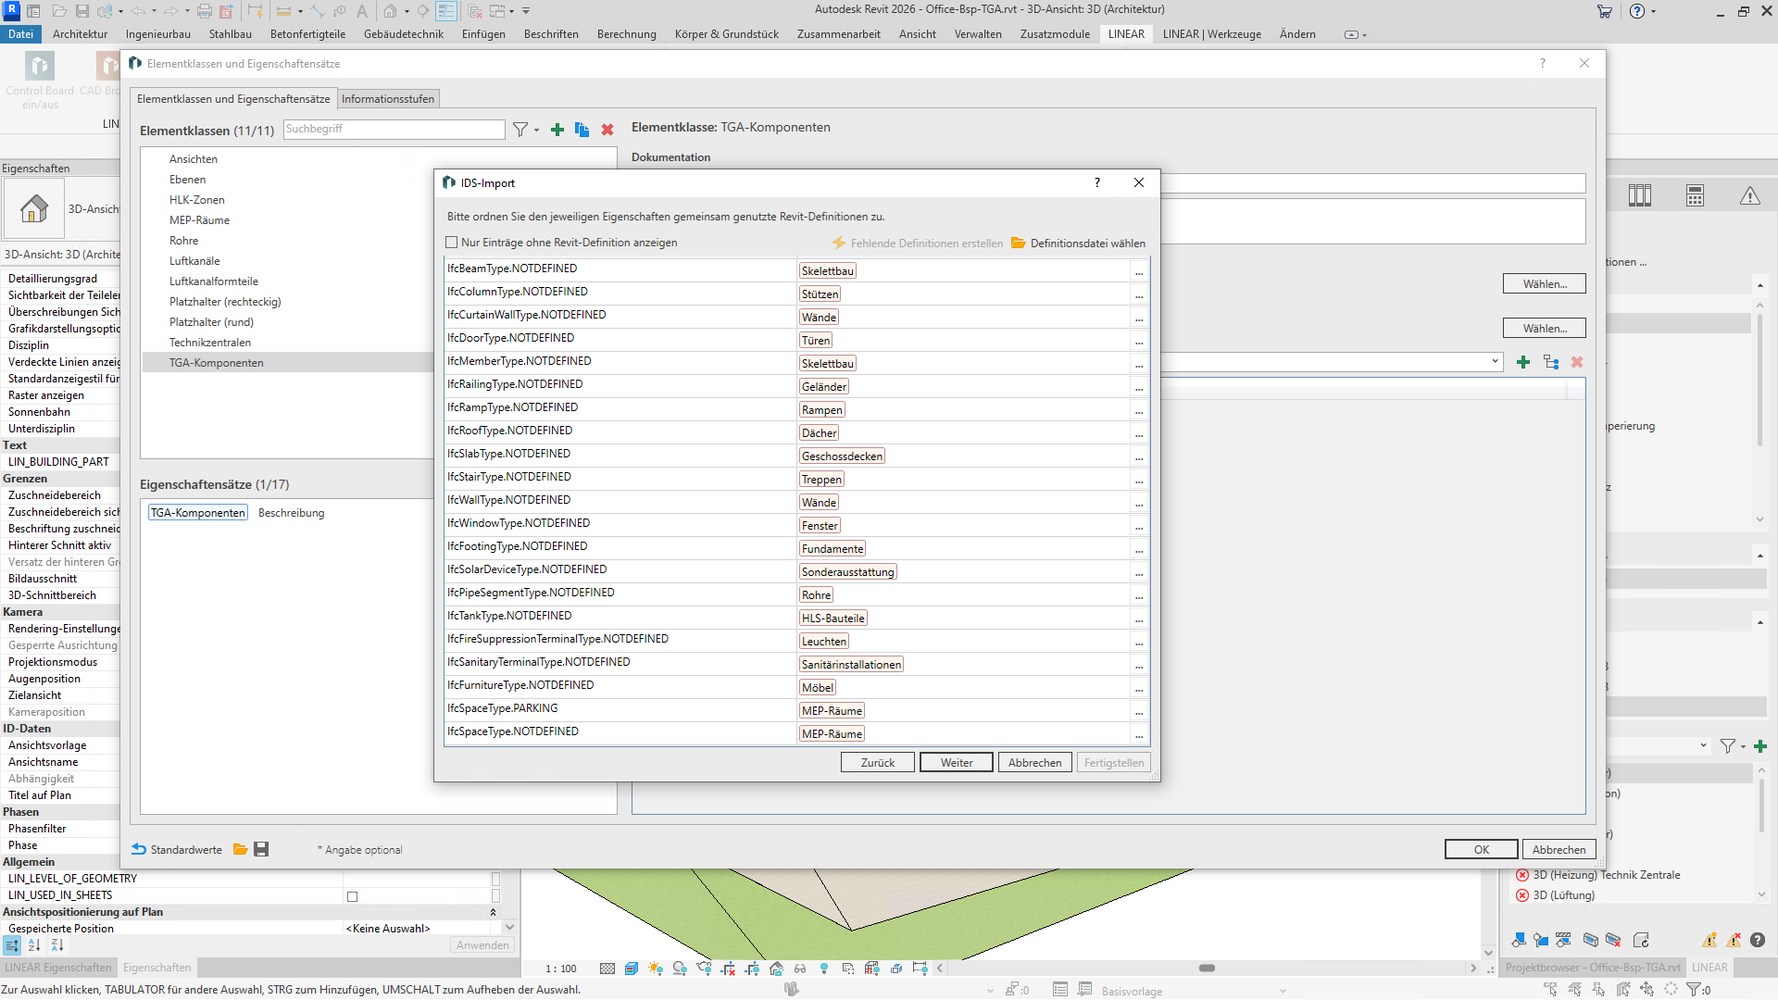Click Skelettbau value for IfcBeamType
Screen dimensions: 1778x1000
827,271
